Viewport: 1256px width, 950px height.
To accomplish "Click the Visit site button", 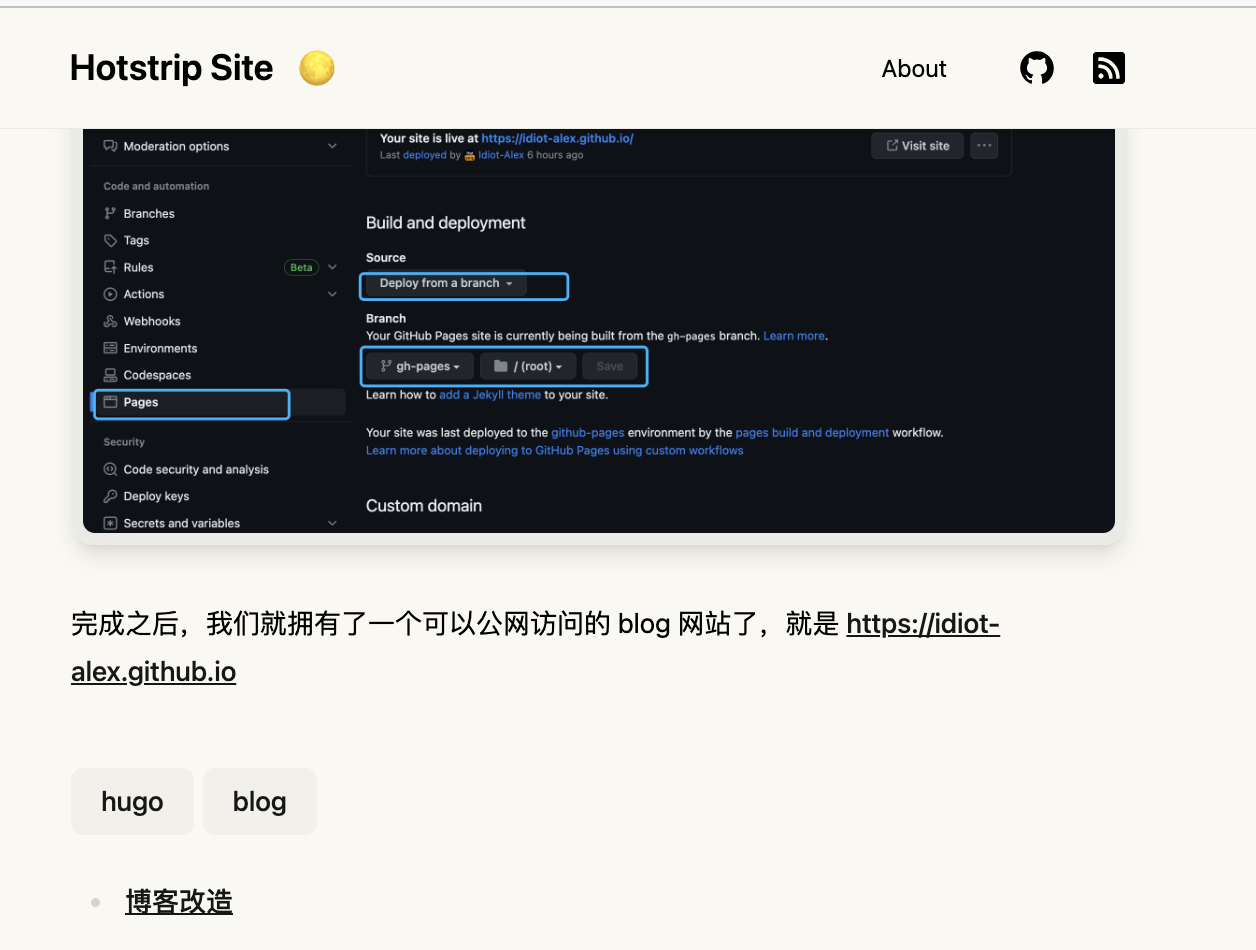I will click(917, 145).
